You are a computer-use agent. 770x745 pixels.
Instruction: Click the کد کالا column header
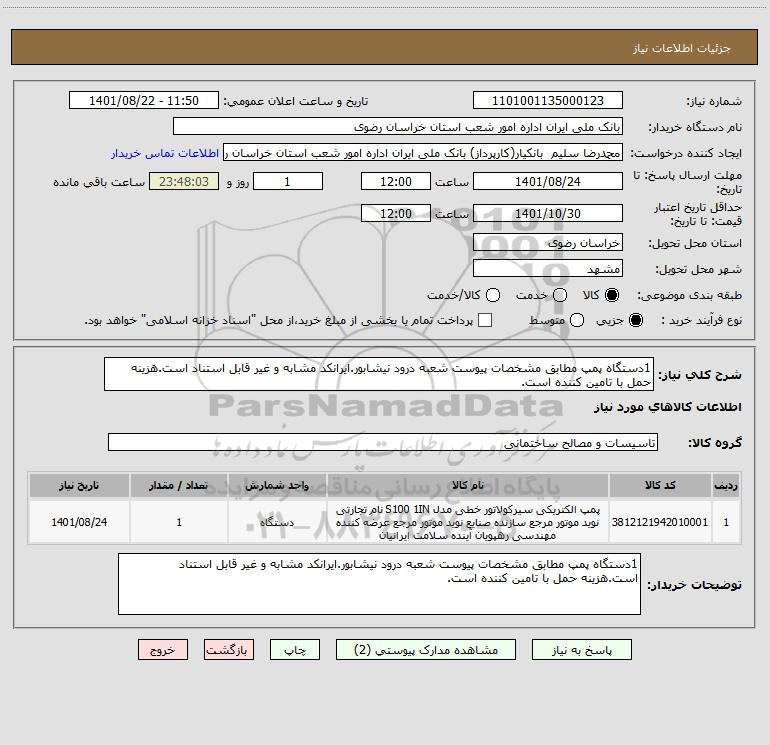[x=660, y=485]
